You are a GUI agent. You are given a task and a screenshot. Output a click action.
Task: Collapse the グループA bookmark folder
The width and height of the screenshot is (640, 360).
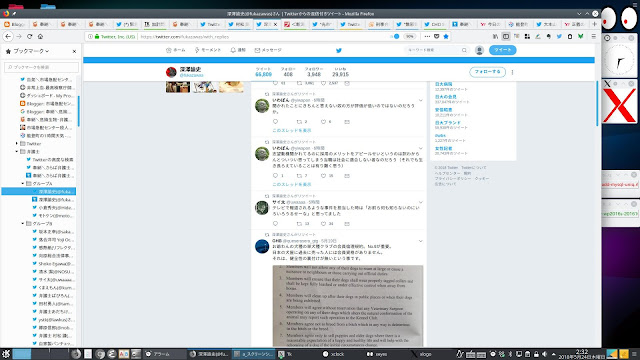pyautogui.click(x=23, y=184)
